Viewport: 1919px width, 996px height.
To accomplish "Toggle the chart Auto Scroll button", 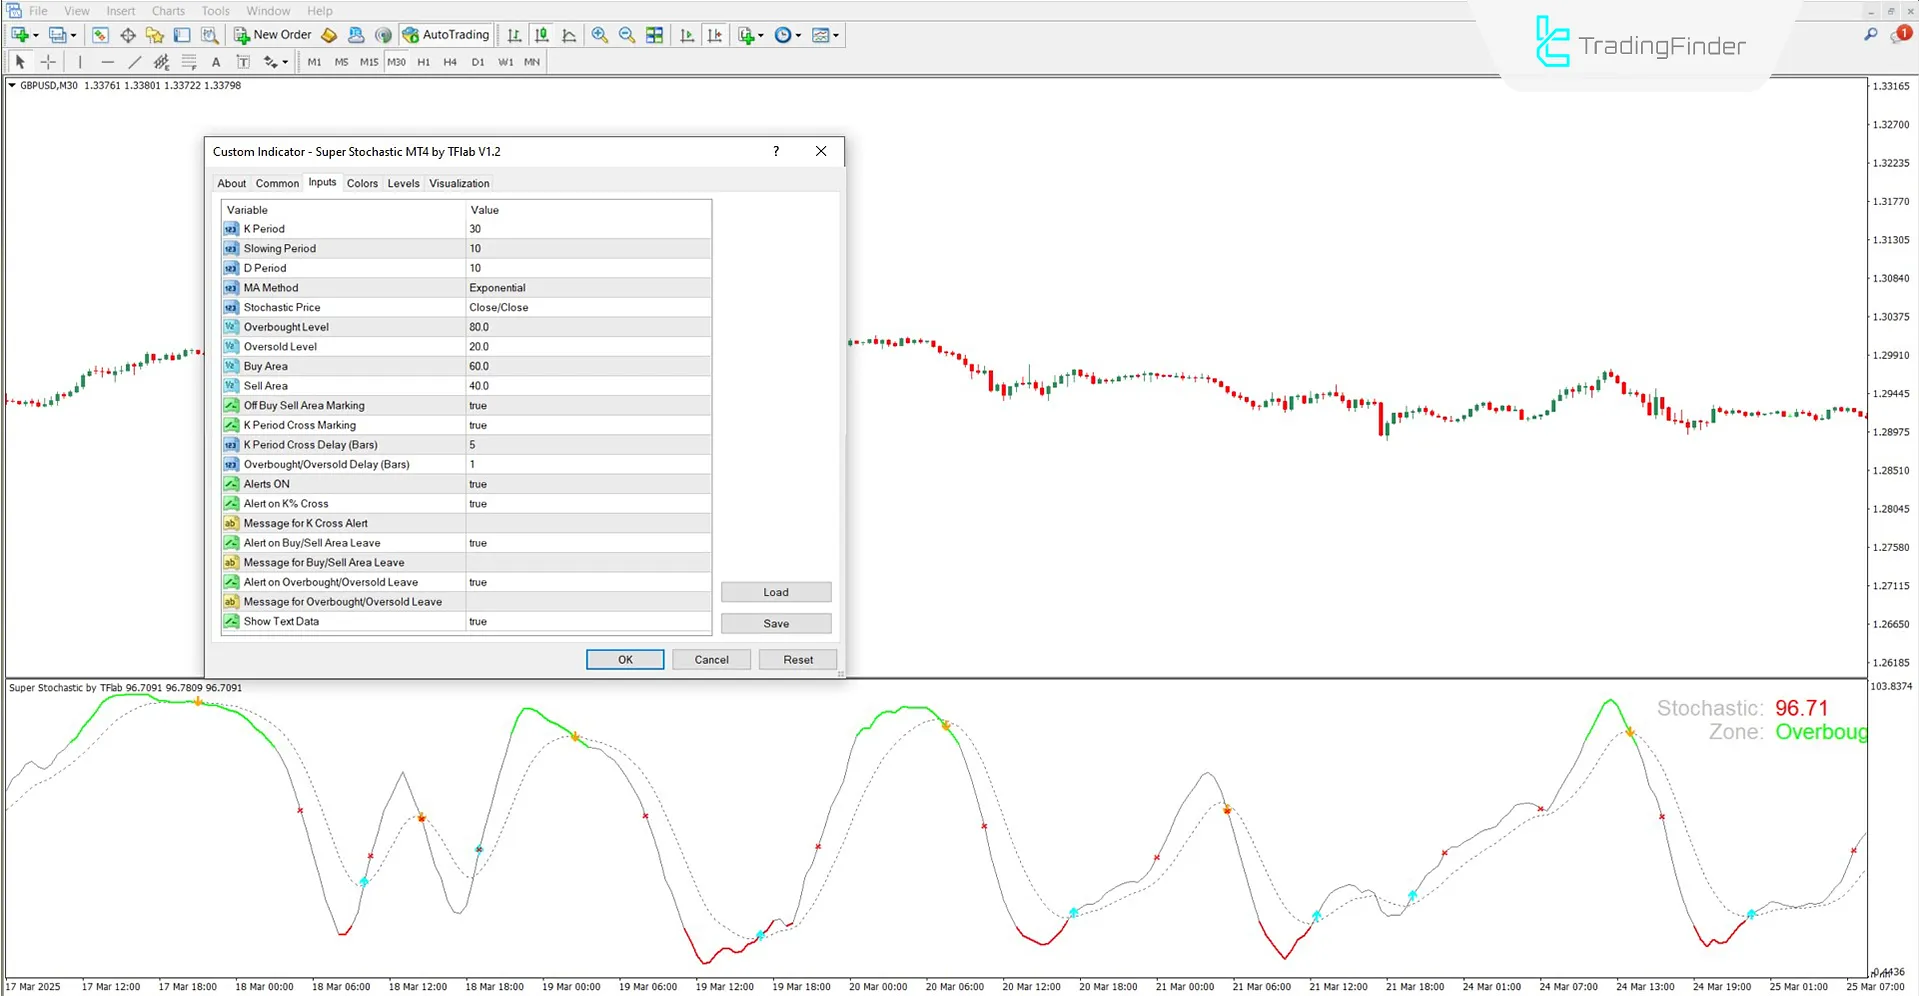I will click(x=687, y=35).
